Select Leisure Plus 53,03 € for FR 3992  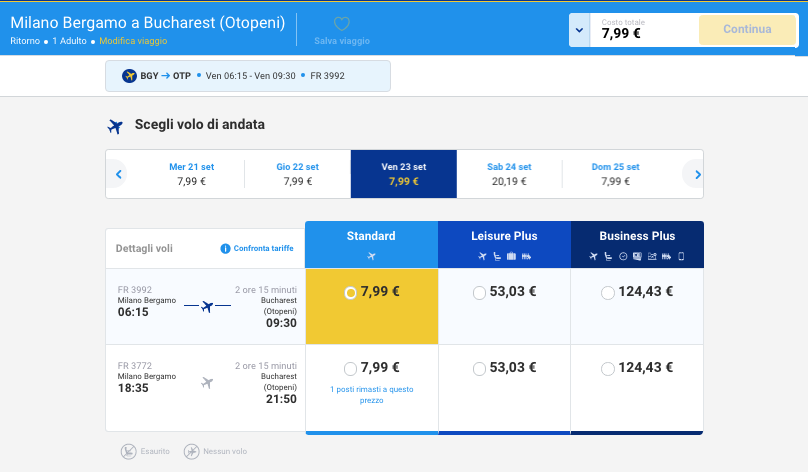pyautogui.click(x=479, y=293)
